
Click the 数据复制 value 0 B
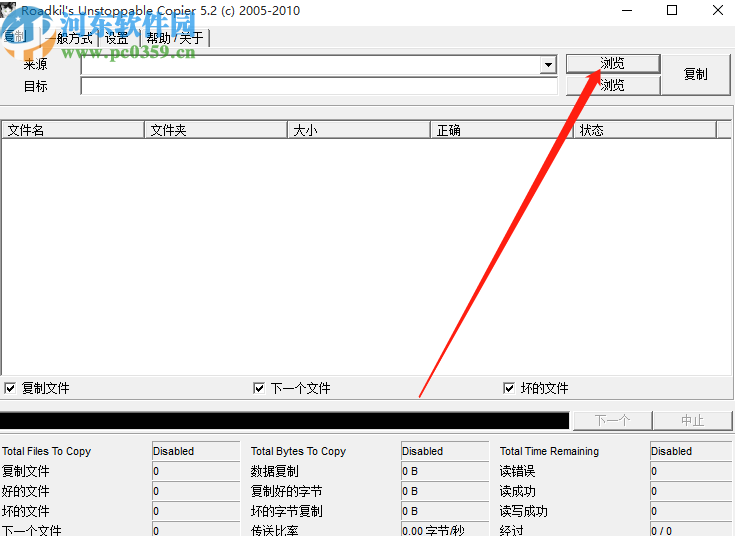(x=445, y=471)
